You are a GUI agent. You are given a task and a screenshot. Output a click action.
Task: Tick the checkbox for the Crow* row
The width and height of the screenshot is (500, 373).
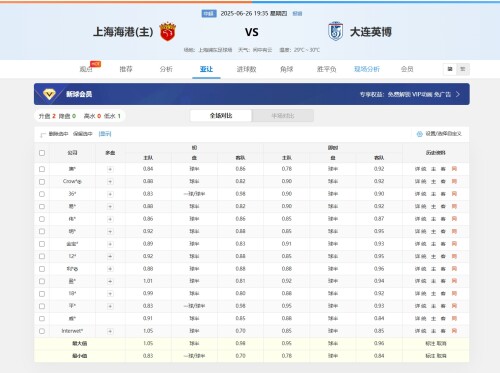coord(42,182)
